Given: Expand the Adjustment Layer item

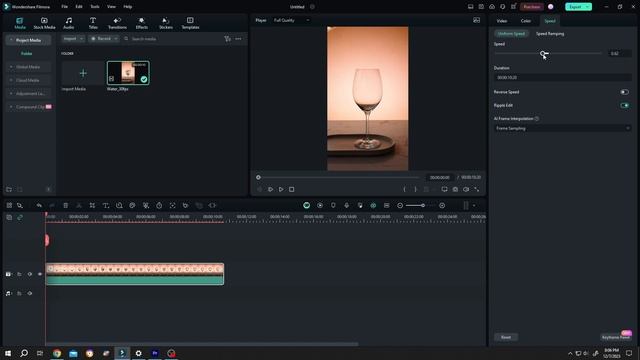Looking at the screenshot, I should coord(11,93).
